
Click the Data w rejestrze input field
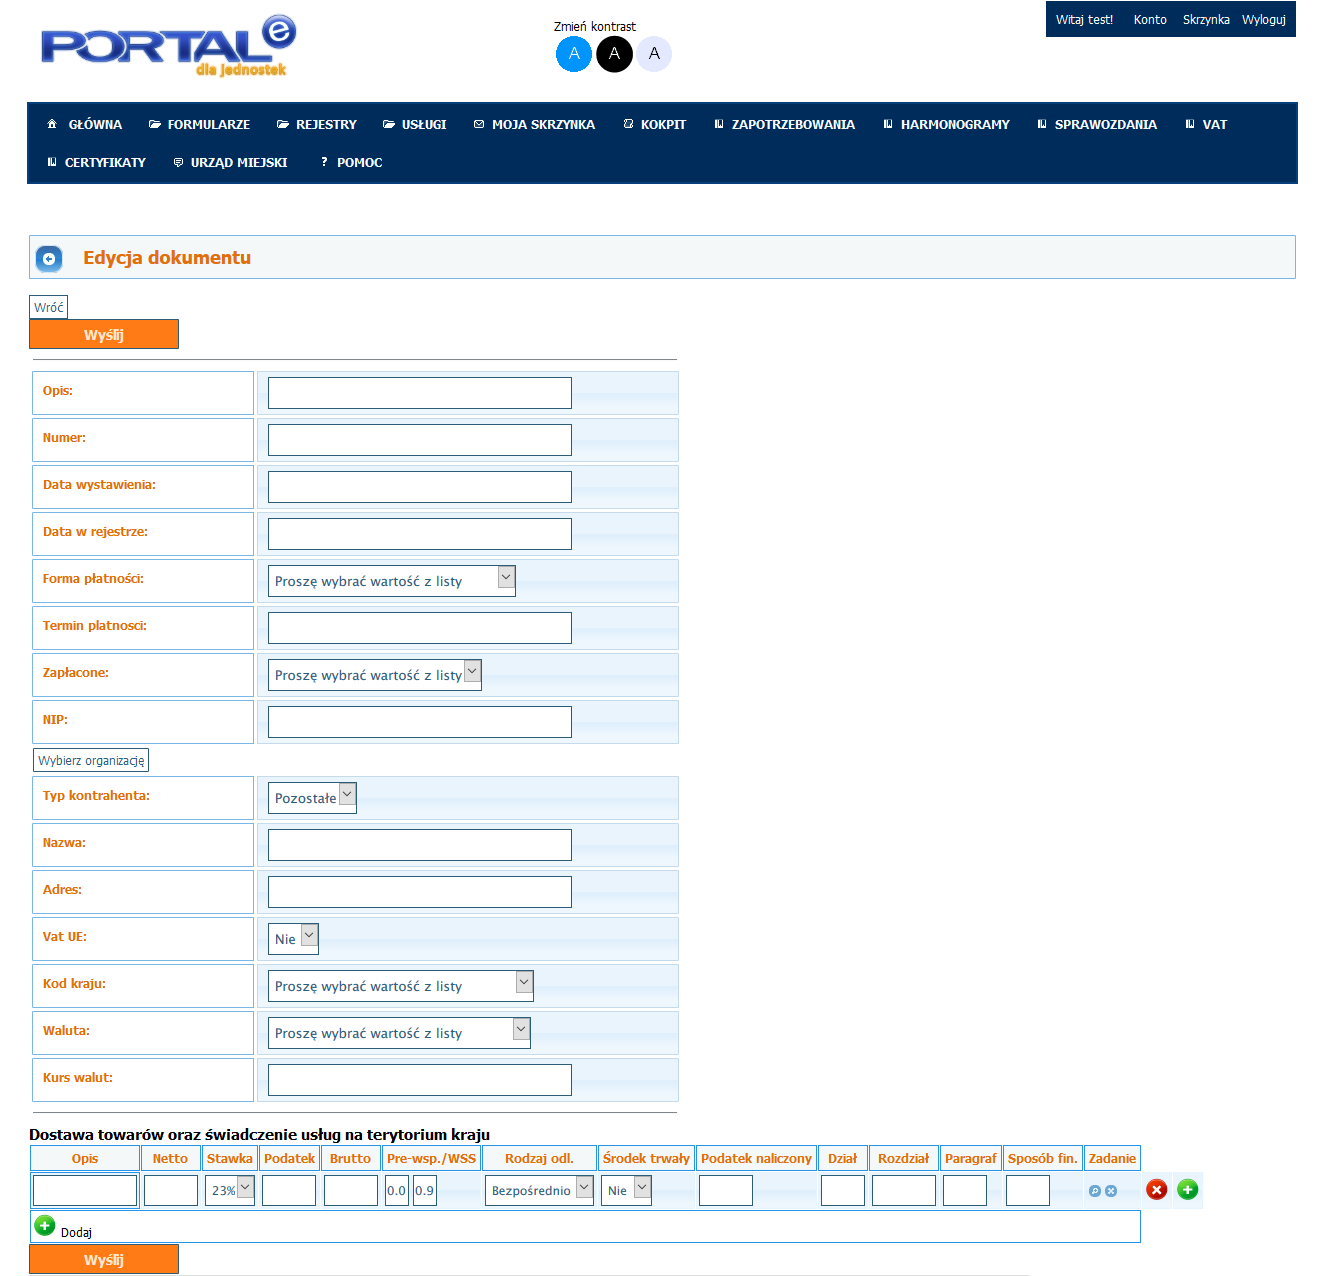tap(420, 534)
